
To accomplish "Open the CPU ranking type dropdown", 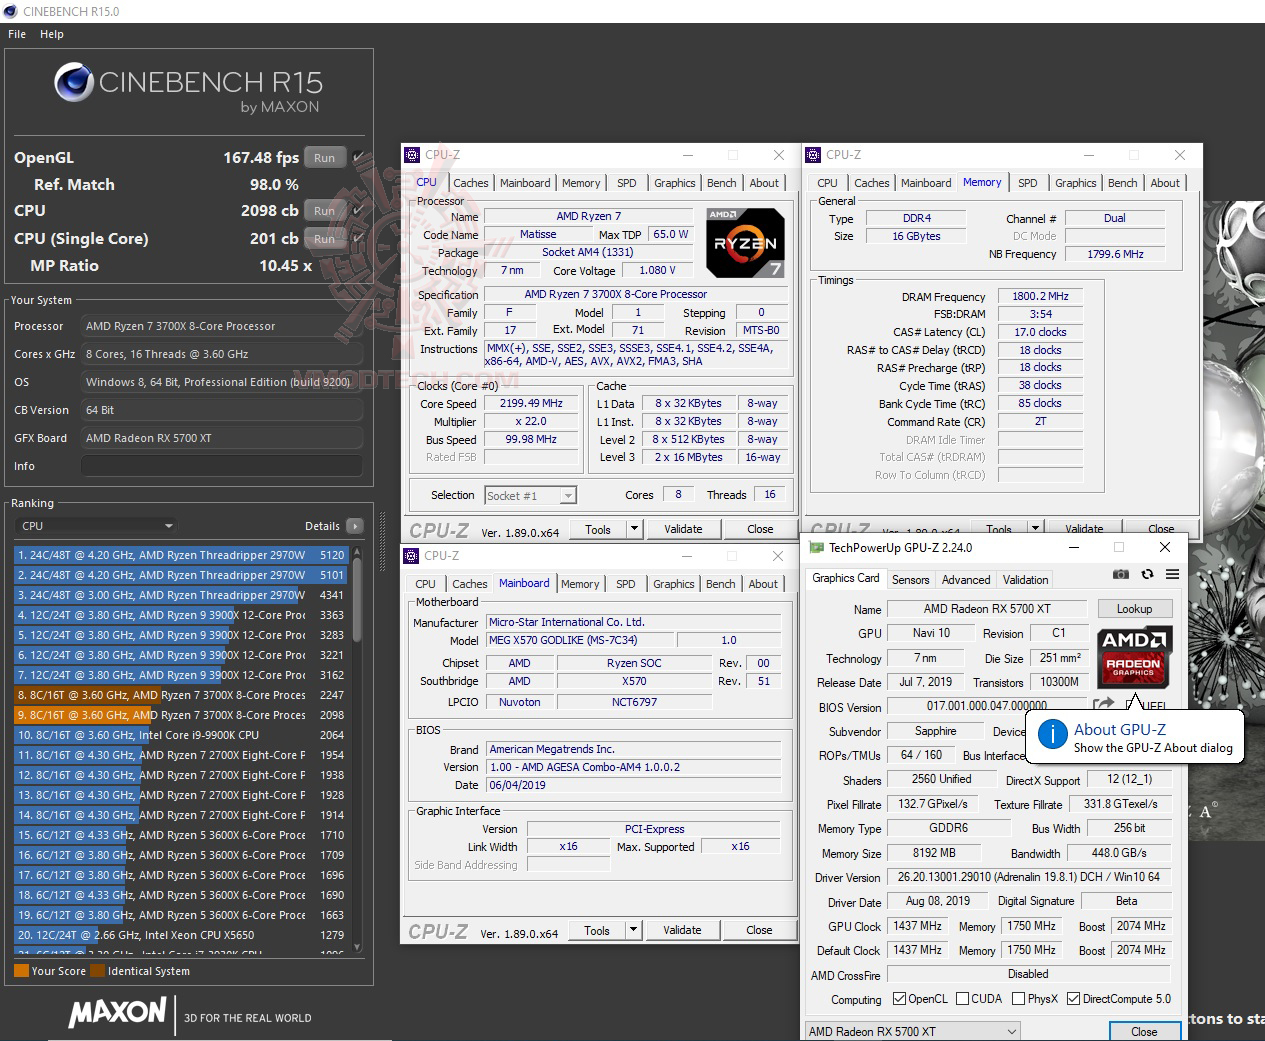I will coord(97,526).
